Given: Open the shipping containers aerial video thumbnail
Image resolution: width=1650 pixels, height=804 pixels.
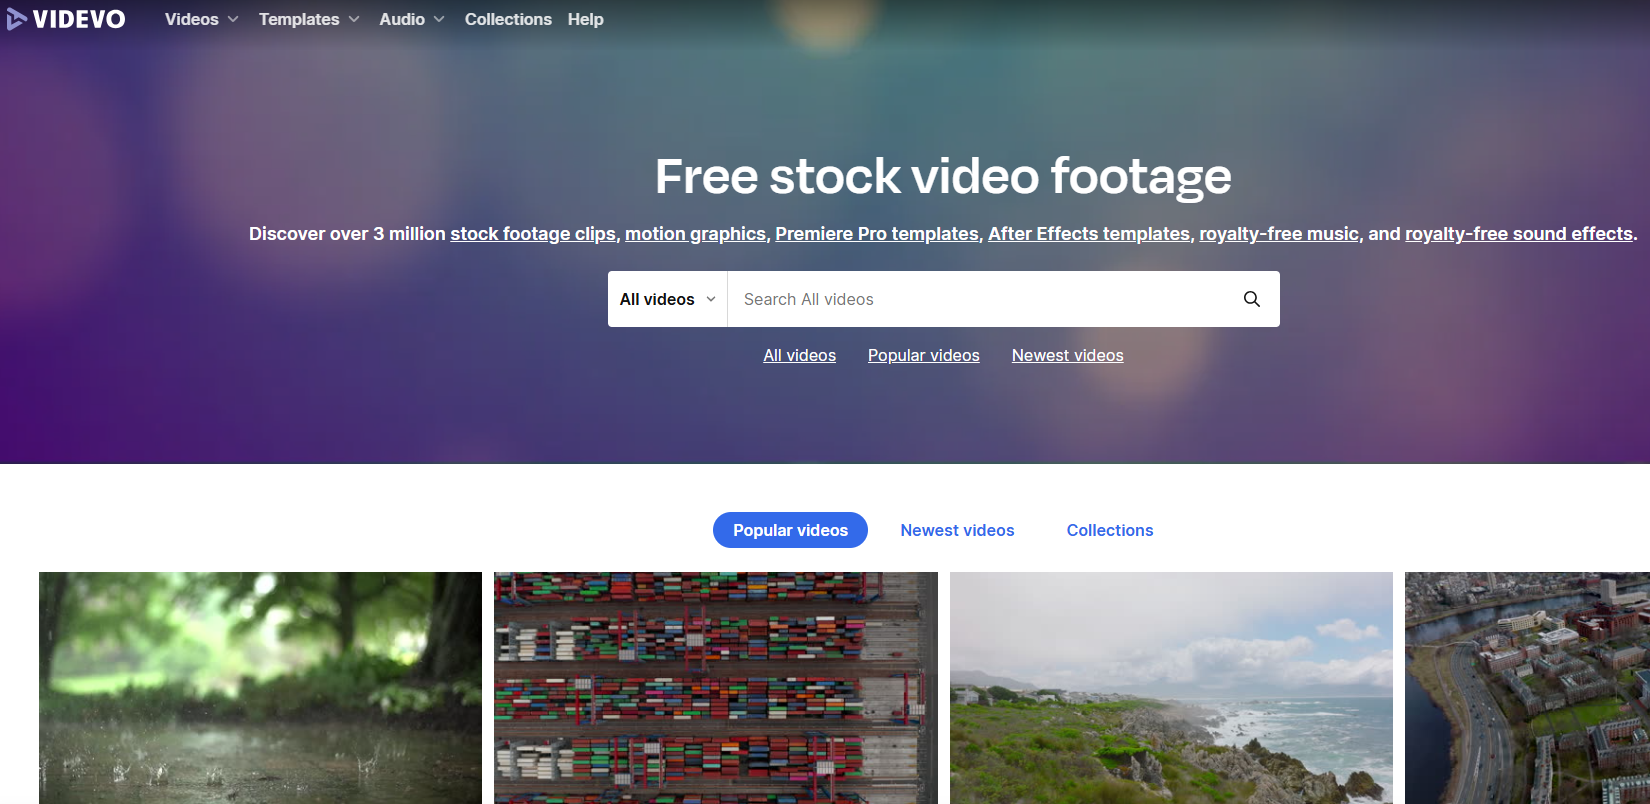Looking at the screenshot, I should click(716, 688).
